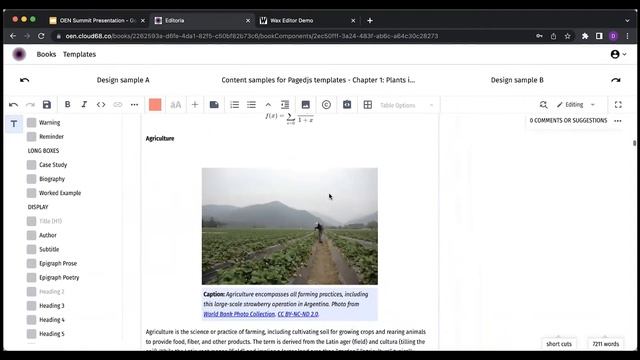Click the redo arrow in the editor toolbar
Screen dimensions: 640x360
pyautogui.click(x=30, y=105)
